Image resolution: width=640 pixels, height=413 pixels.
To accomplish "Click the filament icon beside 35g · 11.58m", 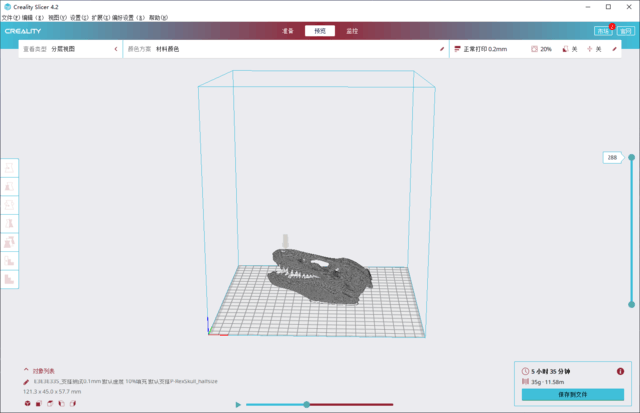I will 525,382.
